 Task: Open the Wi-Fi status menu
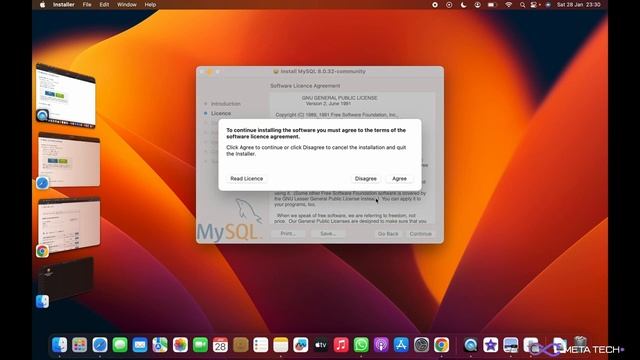509,4
